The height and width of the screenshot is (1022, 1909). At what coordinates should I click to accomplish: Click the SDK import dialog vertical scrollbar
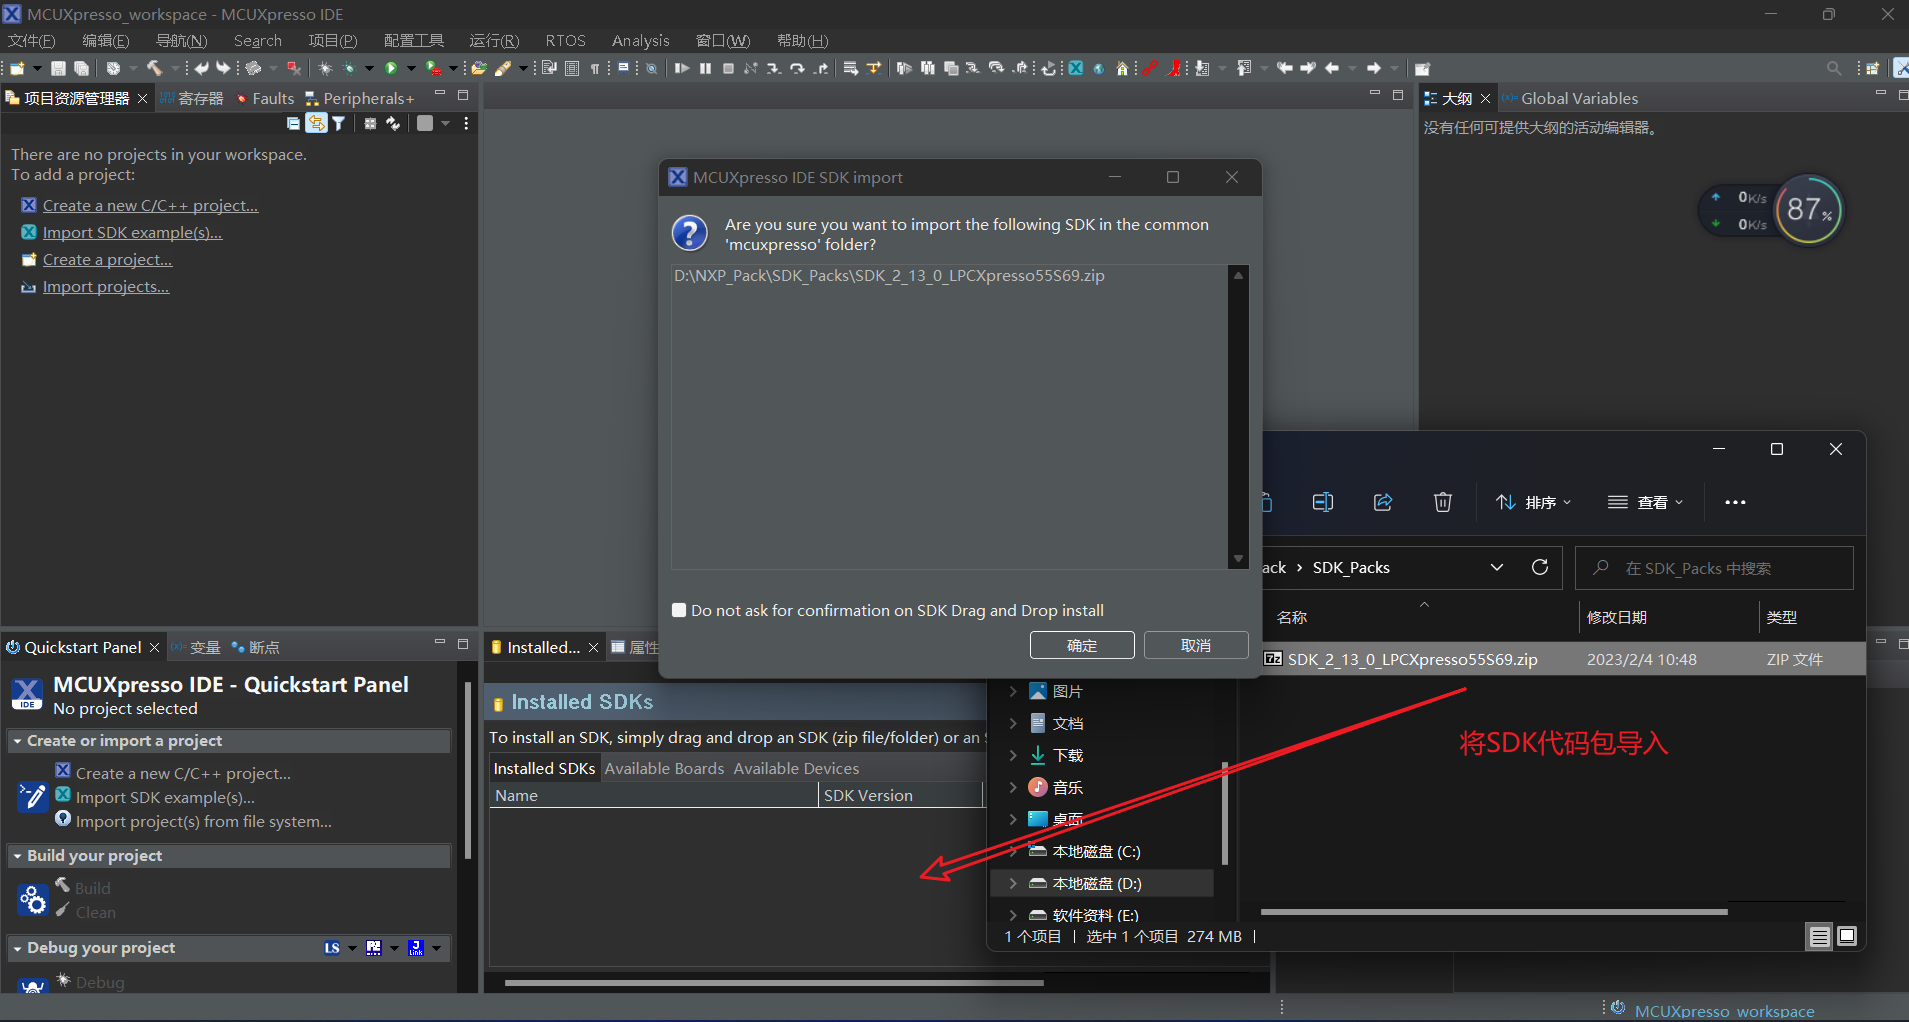click(1238, 417)
